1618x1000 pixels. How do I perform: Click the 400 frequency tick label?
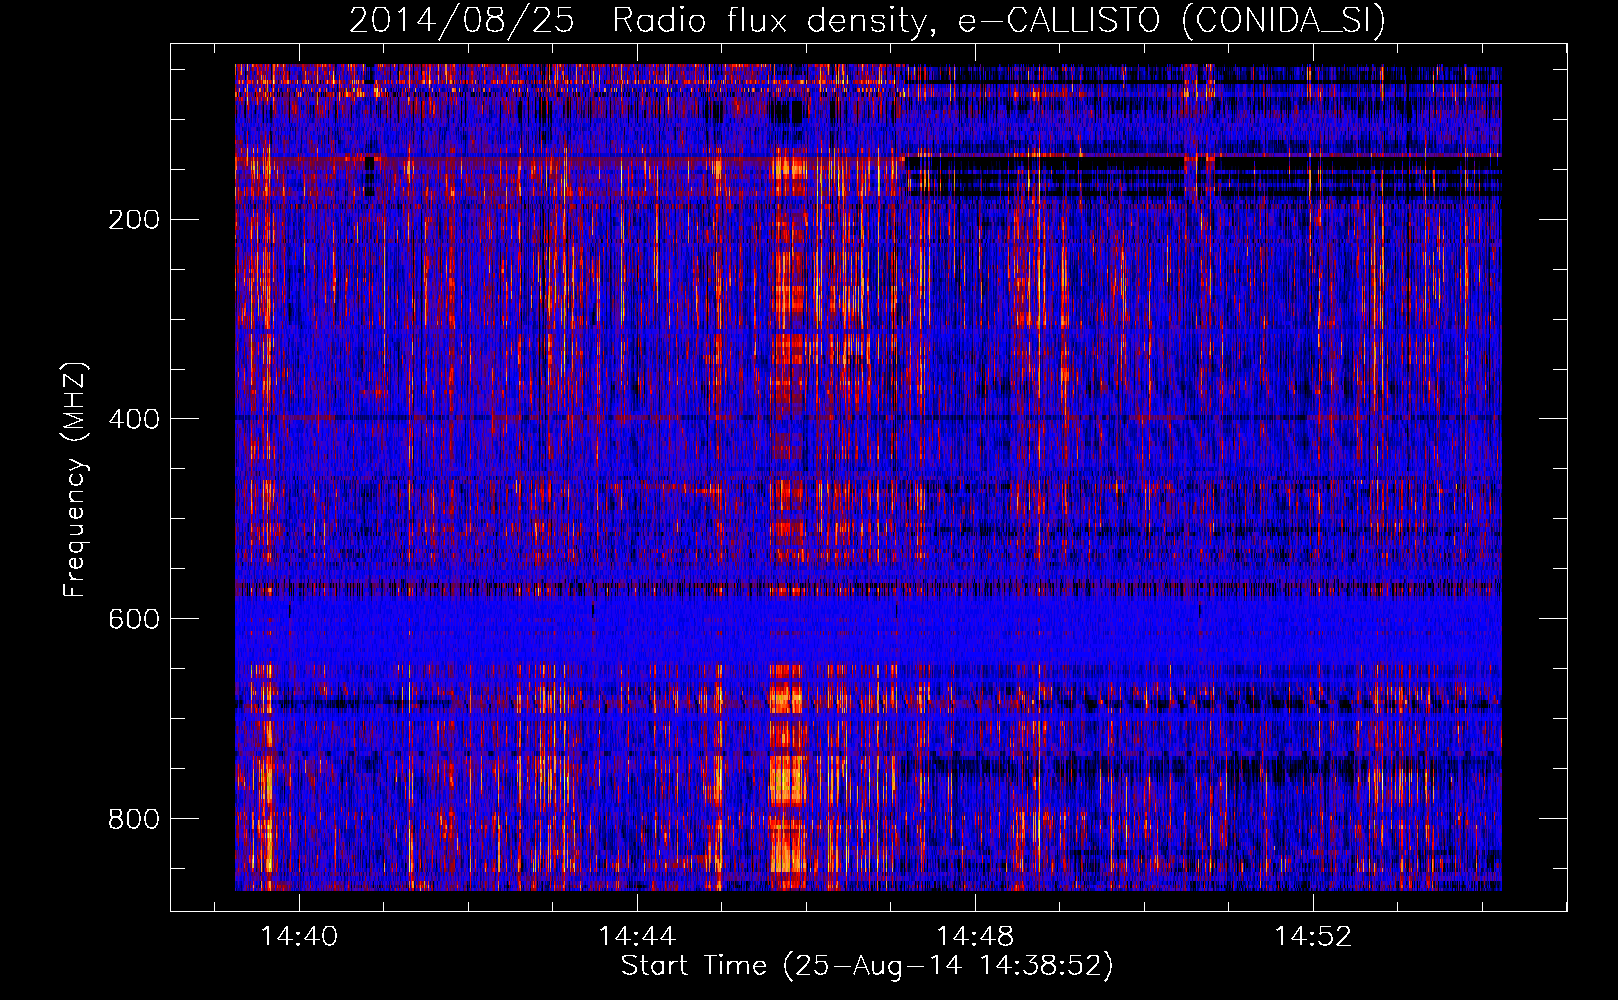[134, 419]
